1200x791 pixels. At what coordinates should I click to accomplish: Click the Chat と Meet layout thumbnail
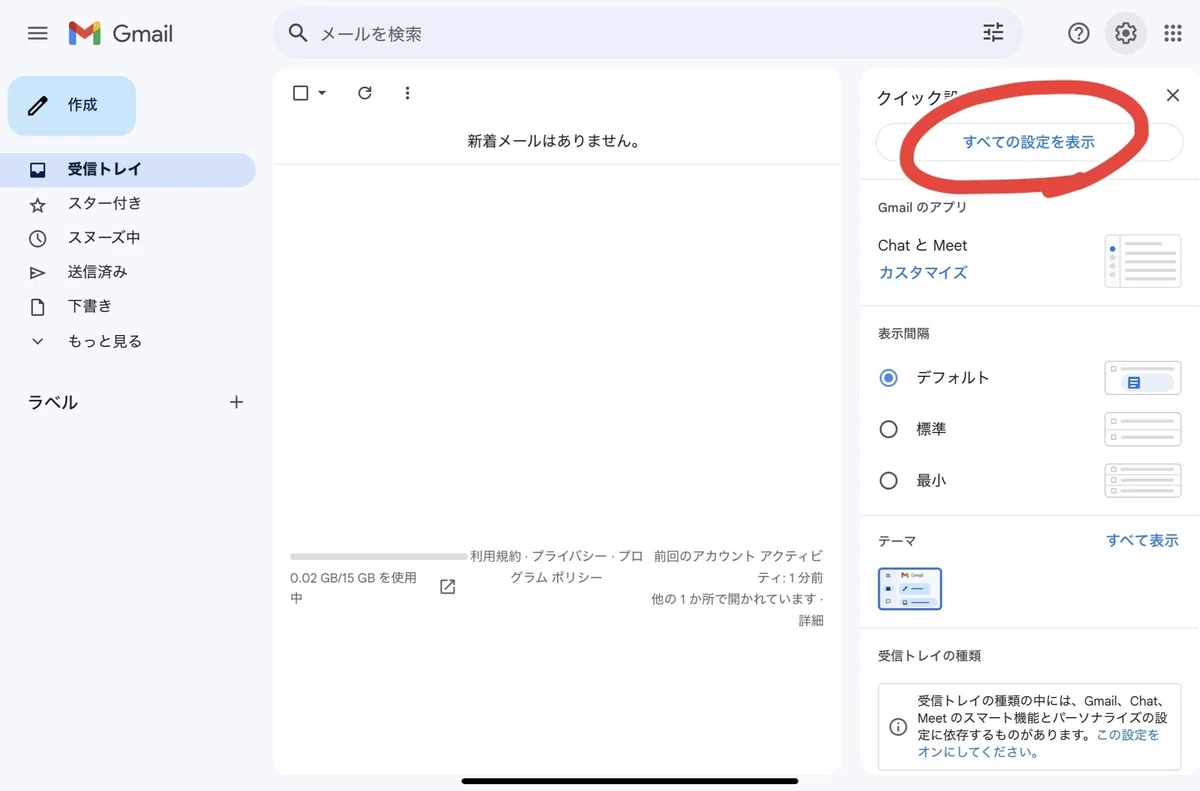(1143, 261)
